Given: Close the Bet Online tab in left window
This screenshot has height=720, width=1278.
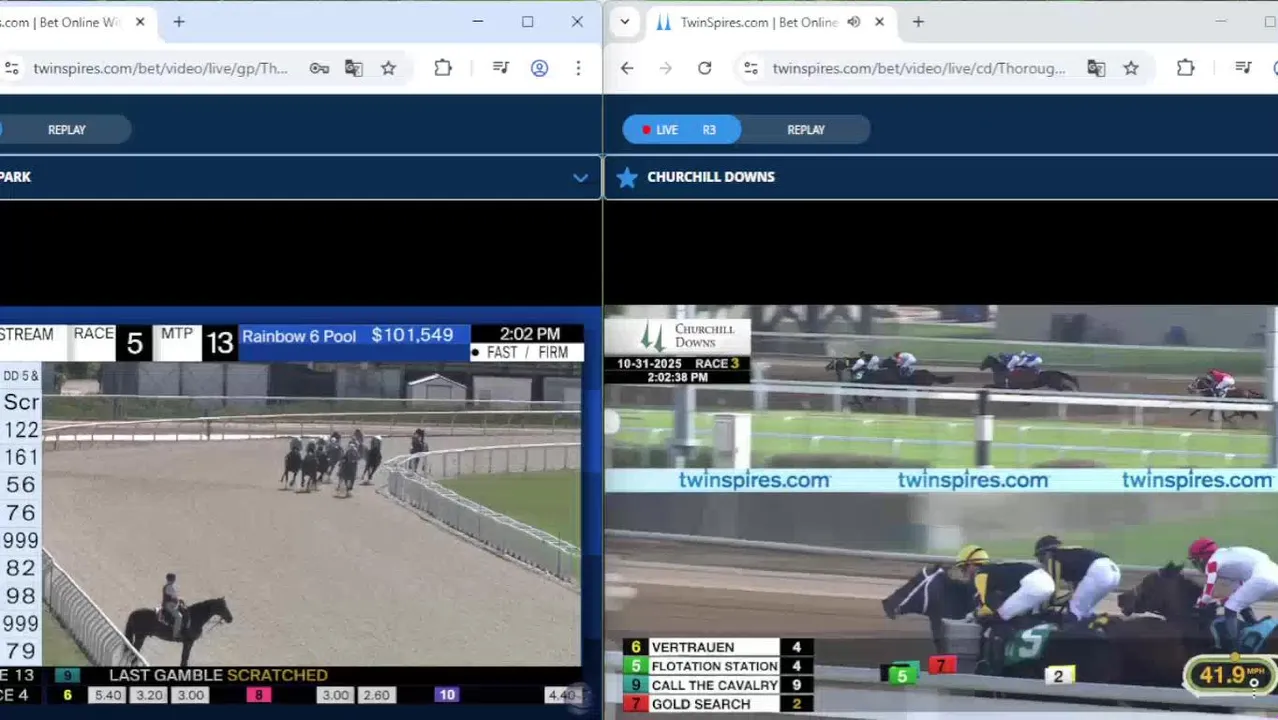Looking at the screenshot, I should (x=140, y=21).
